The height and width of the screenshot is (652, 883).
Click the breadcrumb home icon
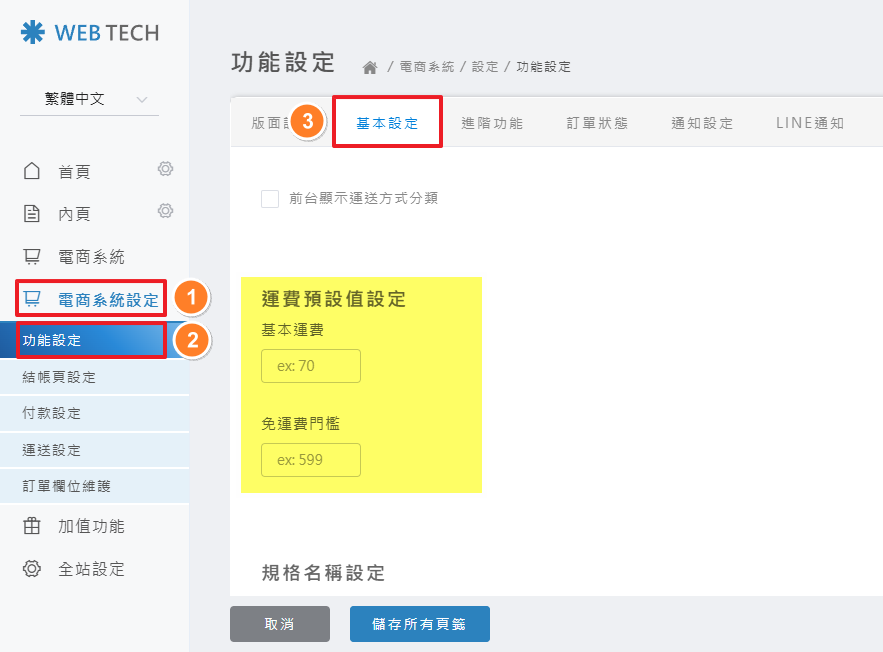point(370,67)
